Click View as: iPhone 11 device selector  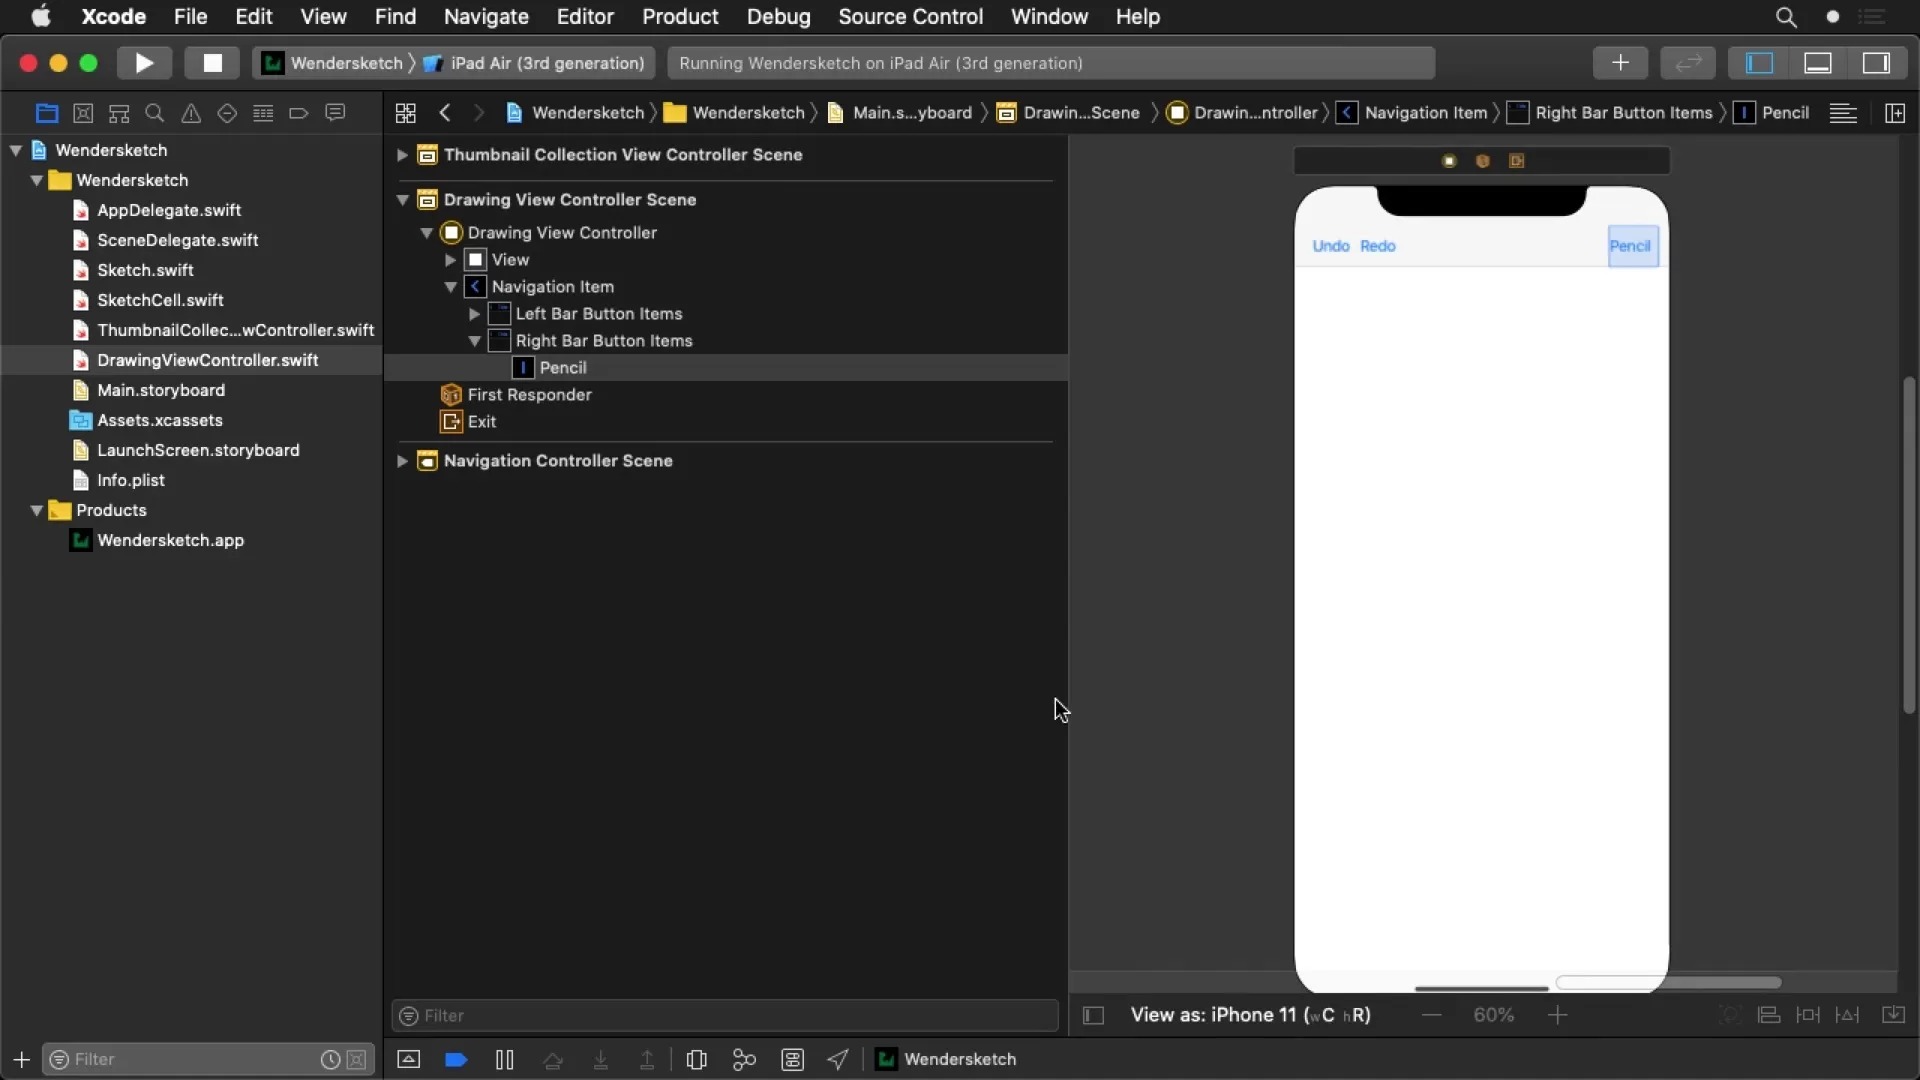tap(1250, 1015)
